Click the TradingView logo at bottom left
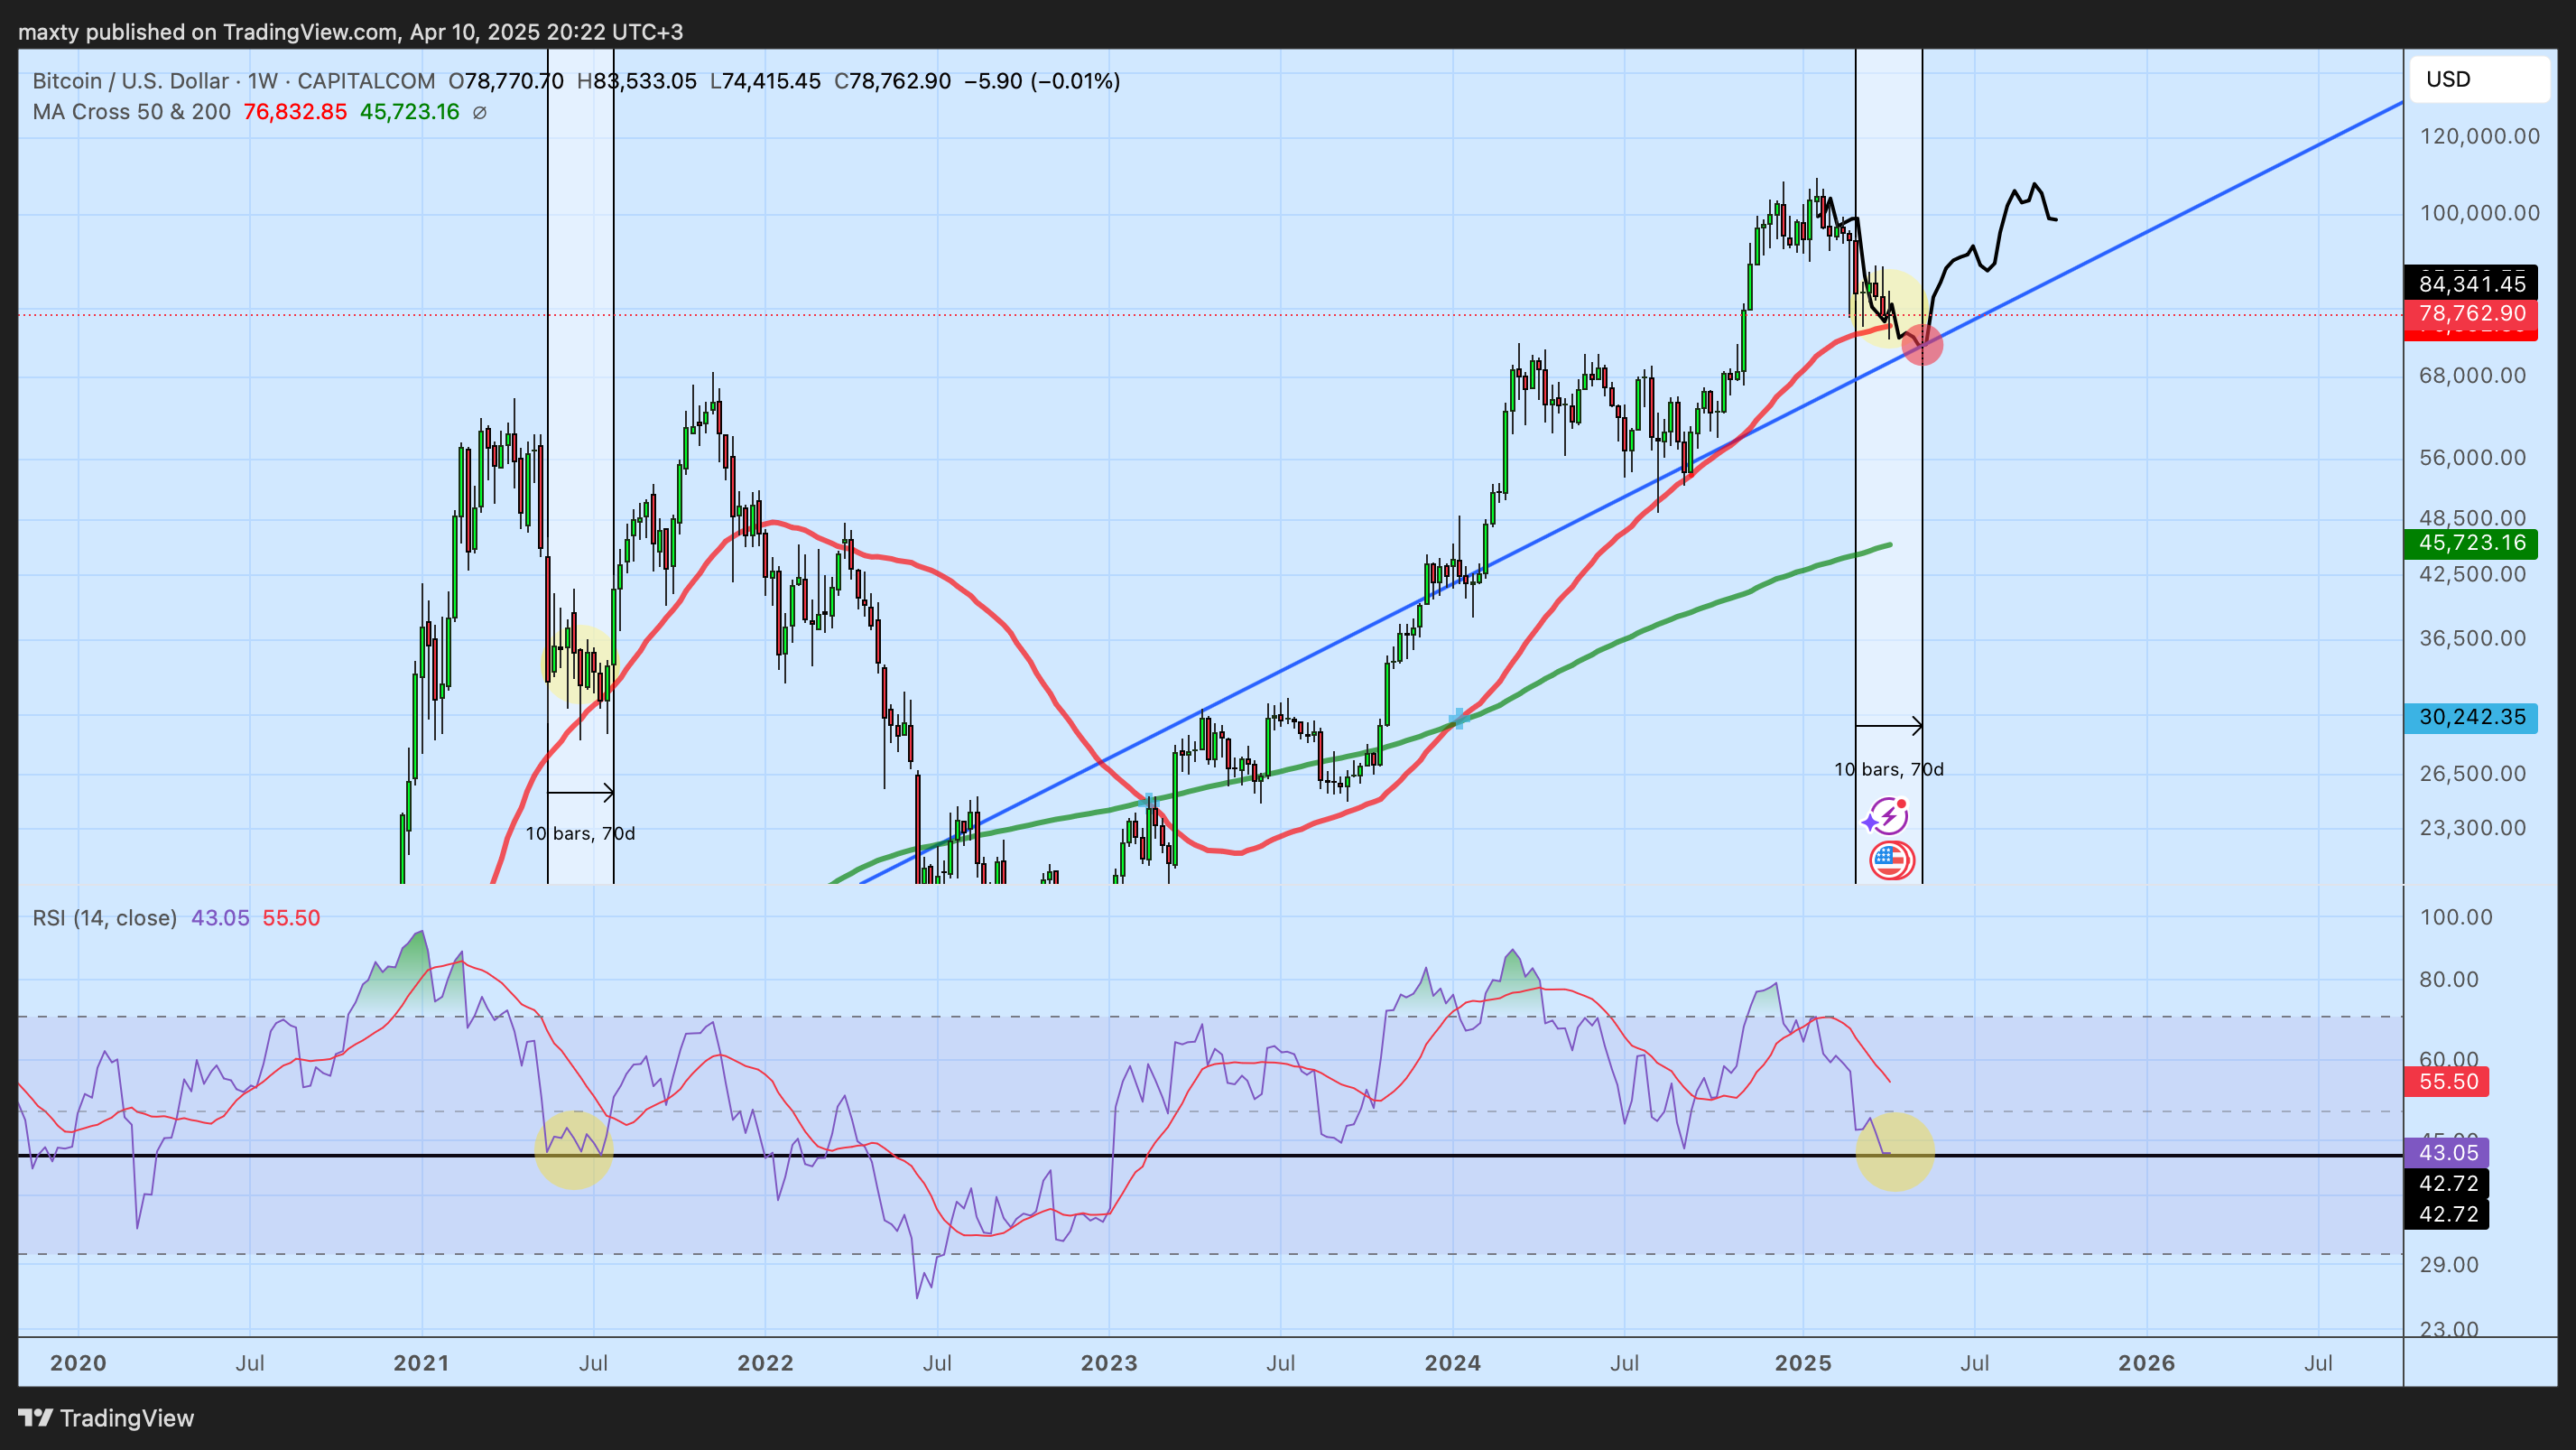The width and height of the screenshot is (2576, 1450). pyautogui.click(x=106, y=1418)
